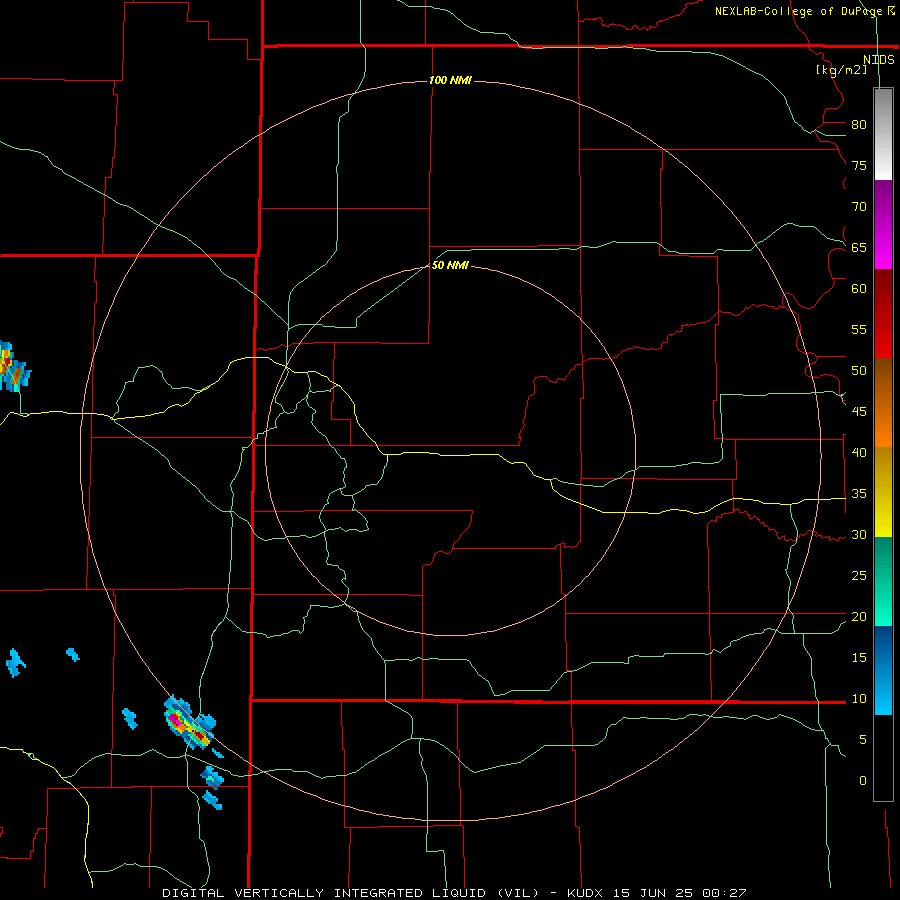The height and width of the screenshot is (900, 900).
Task: Click the NIDS label above the scale
Action: [878, 60]
